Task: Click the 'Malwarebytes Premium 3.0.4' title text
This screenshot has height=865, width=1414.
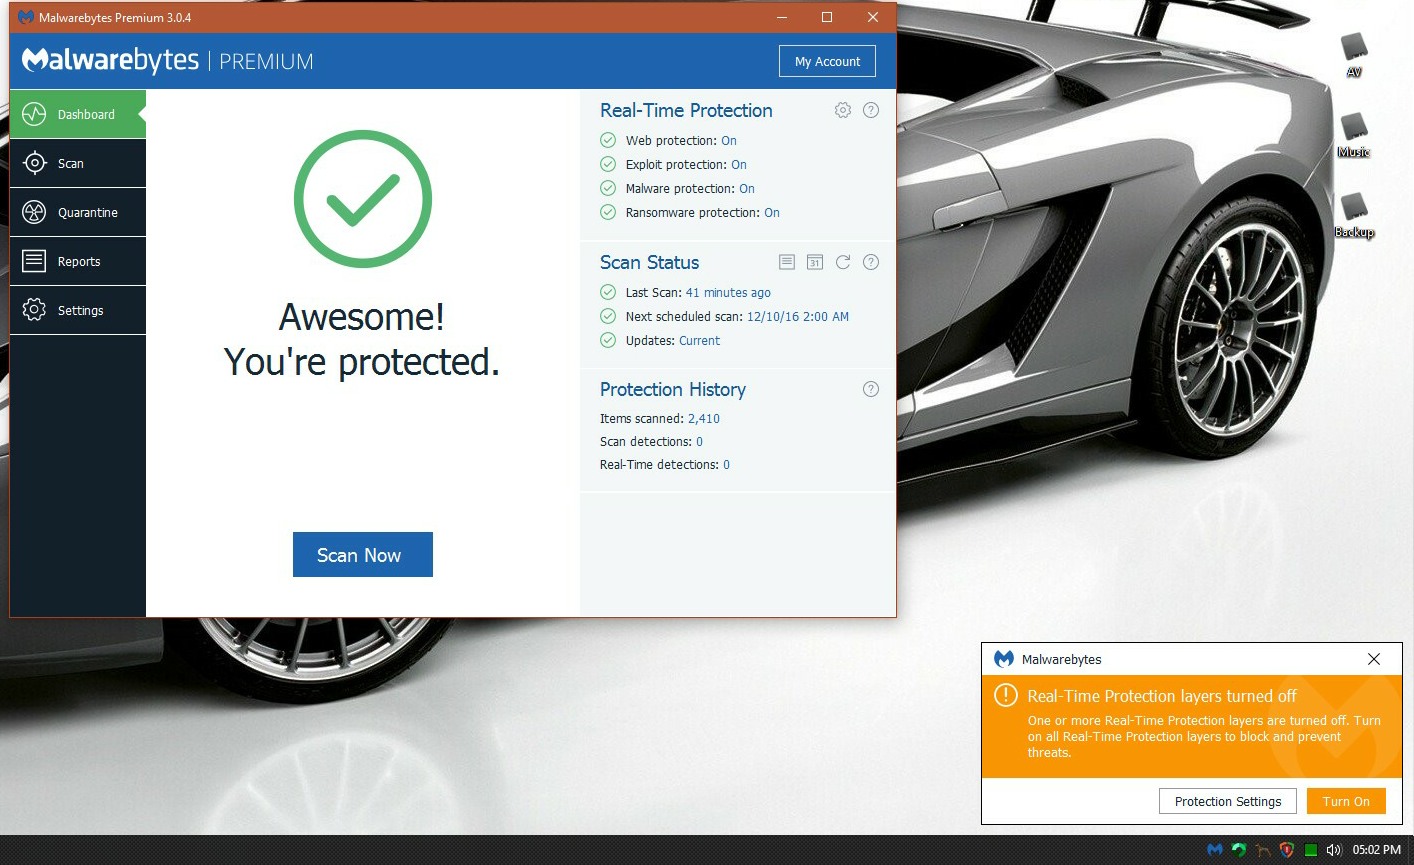Action: coord(115,17)
